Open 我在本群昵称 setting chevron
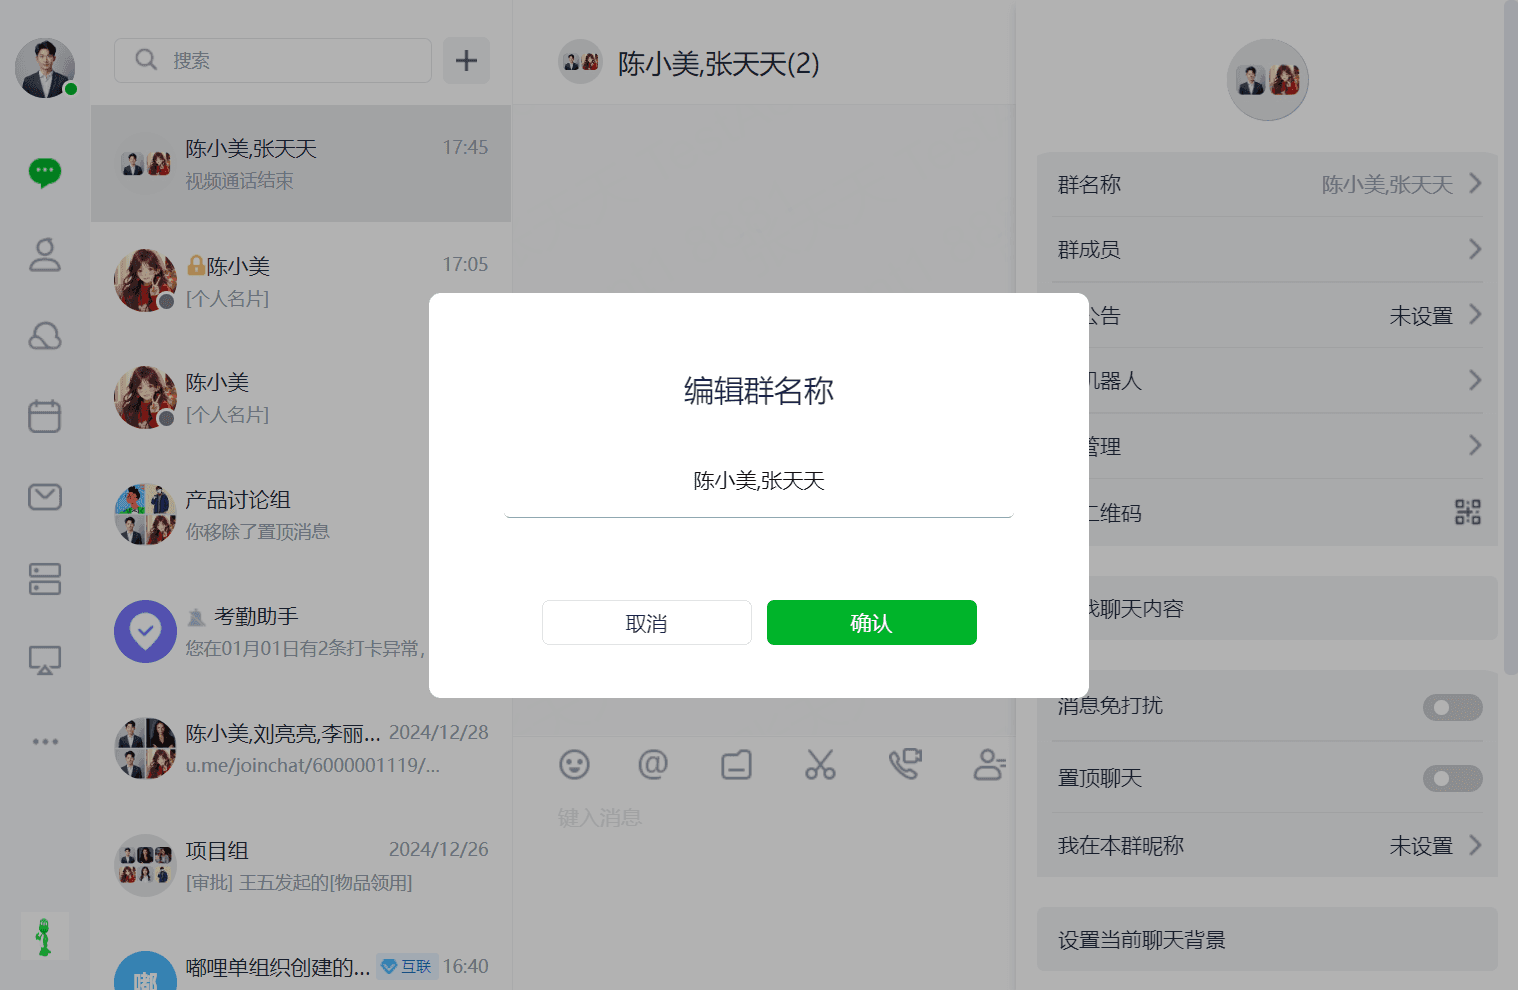The height and width of the screenshot is (990, 1518). (x=1475, y=845)
